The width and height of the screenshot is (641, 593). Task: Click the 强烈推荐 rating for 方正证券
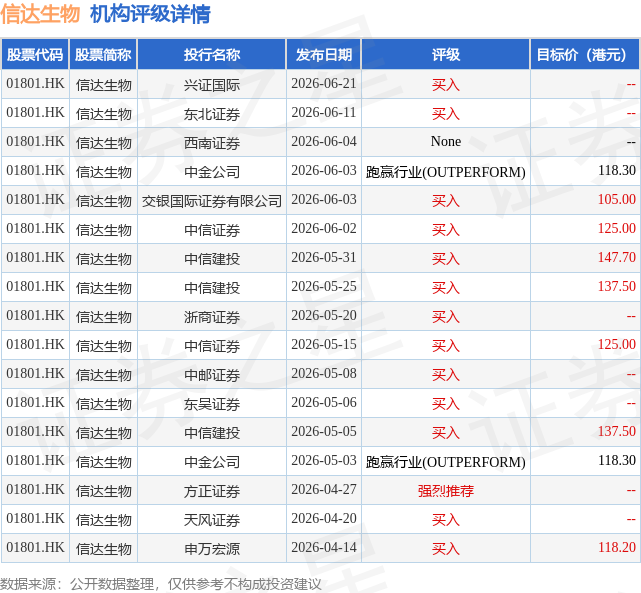[x=446, y=490]
